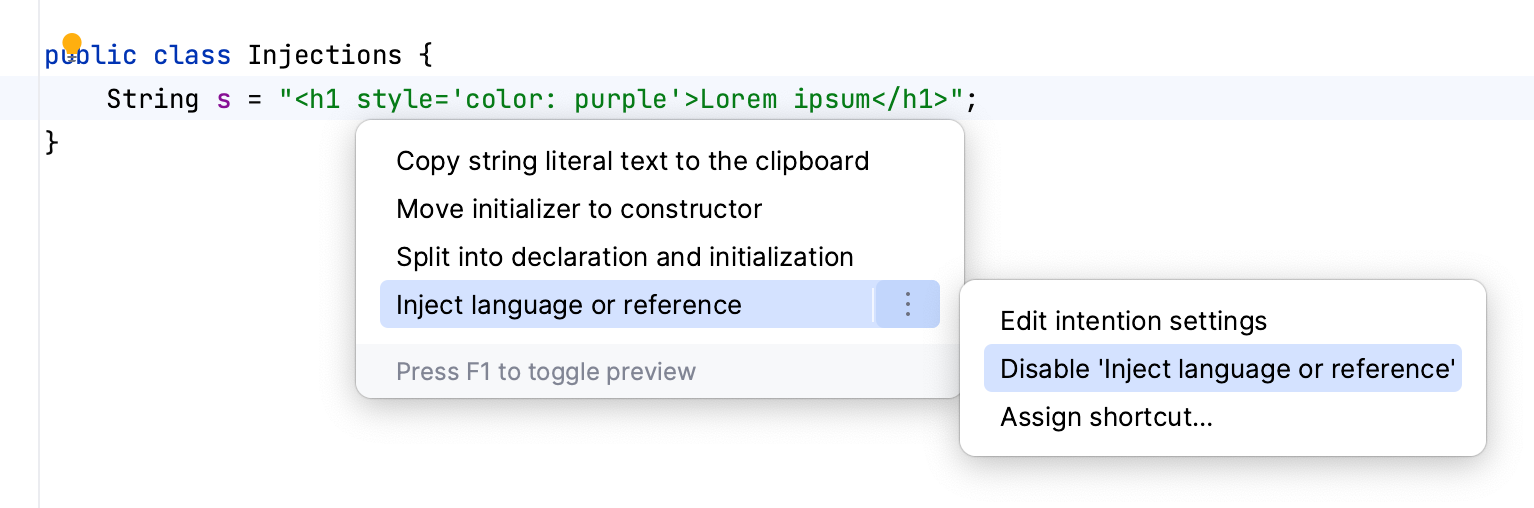1534x508 pixels.
Task: Place cursor at the semicolon ending the declaration
Action: 971,99
